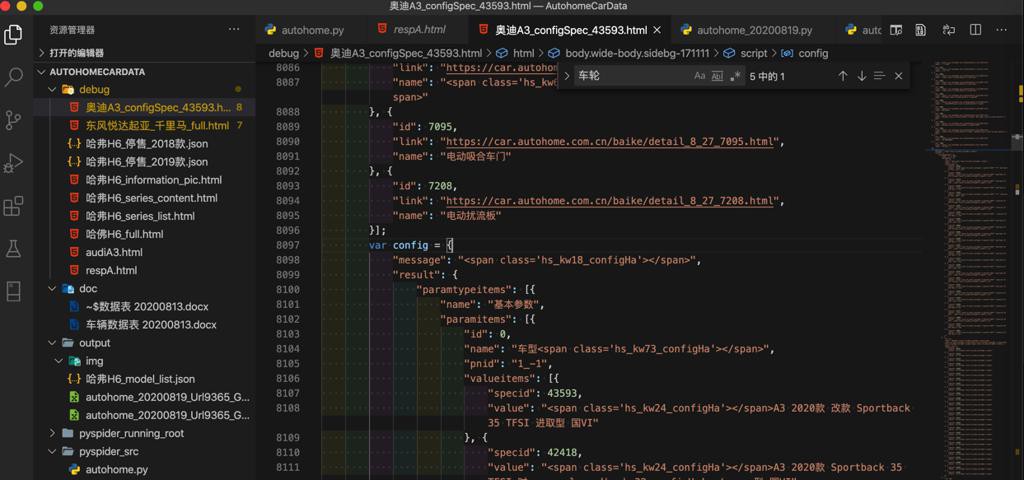Collapse the debug folder
This screenshot has width=1024, height=480.
pos(52,89)
